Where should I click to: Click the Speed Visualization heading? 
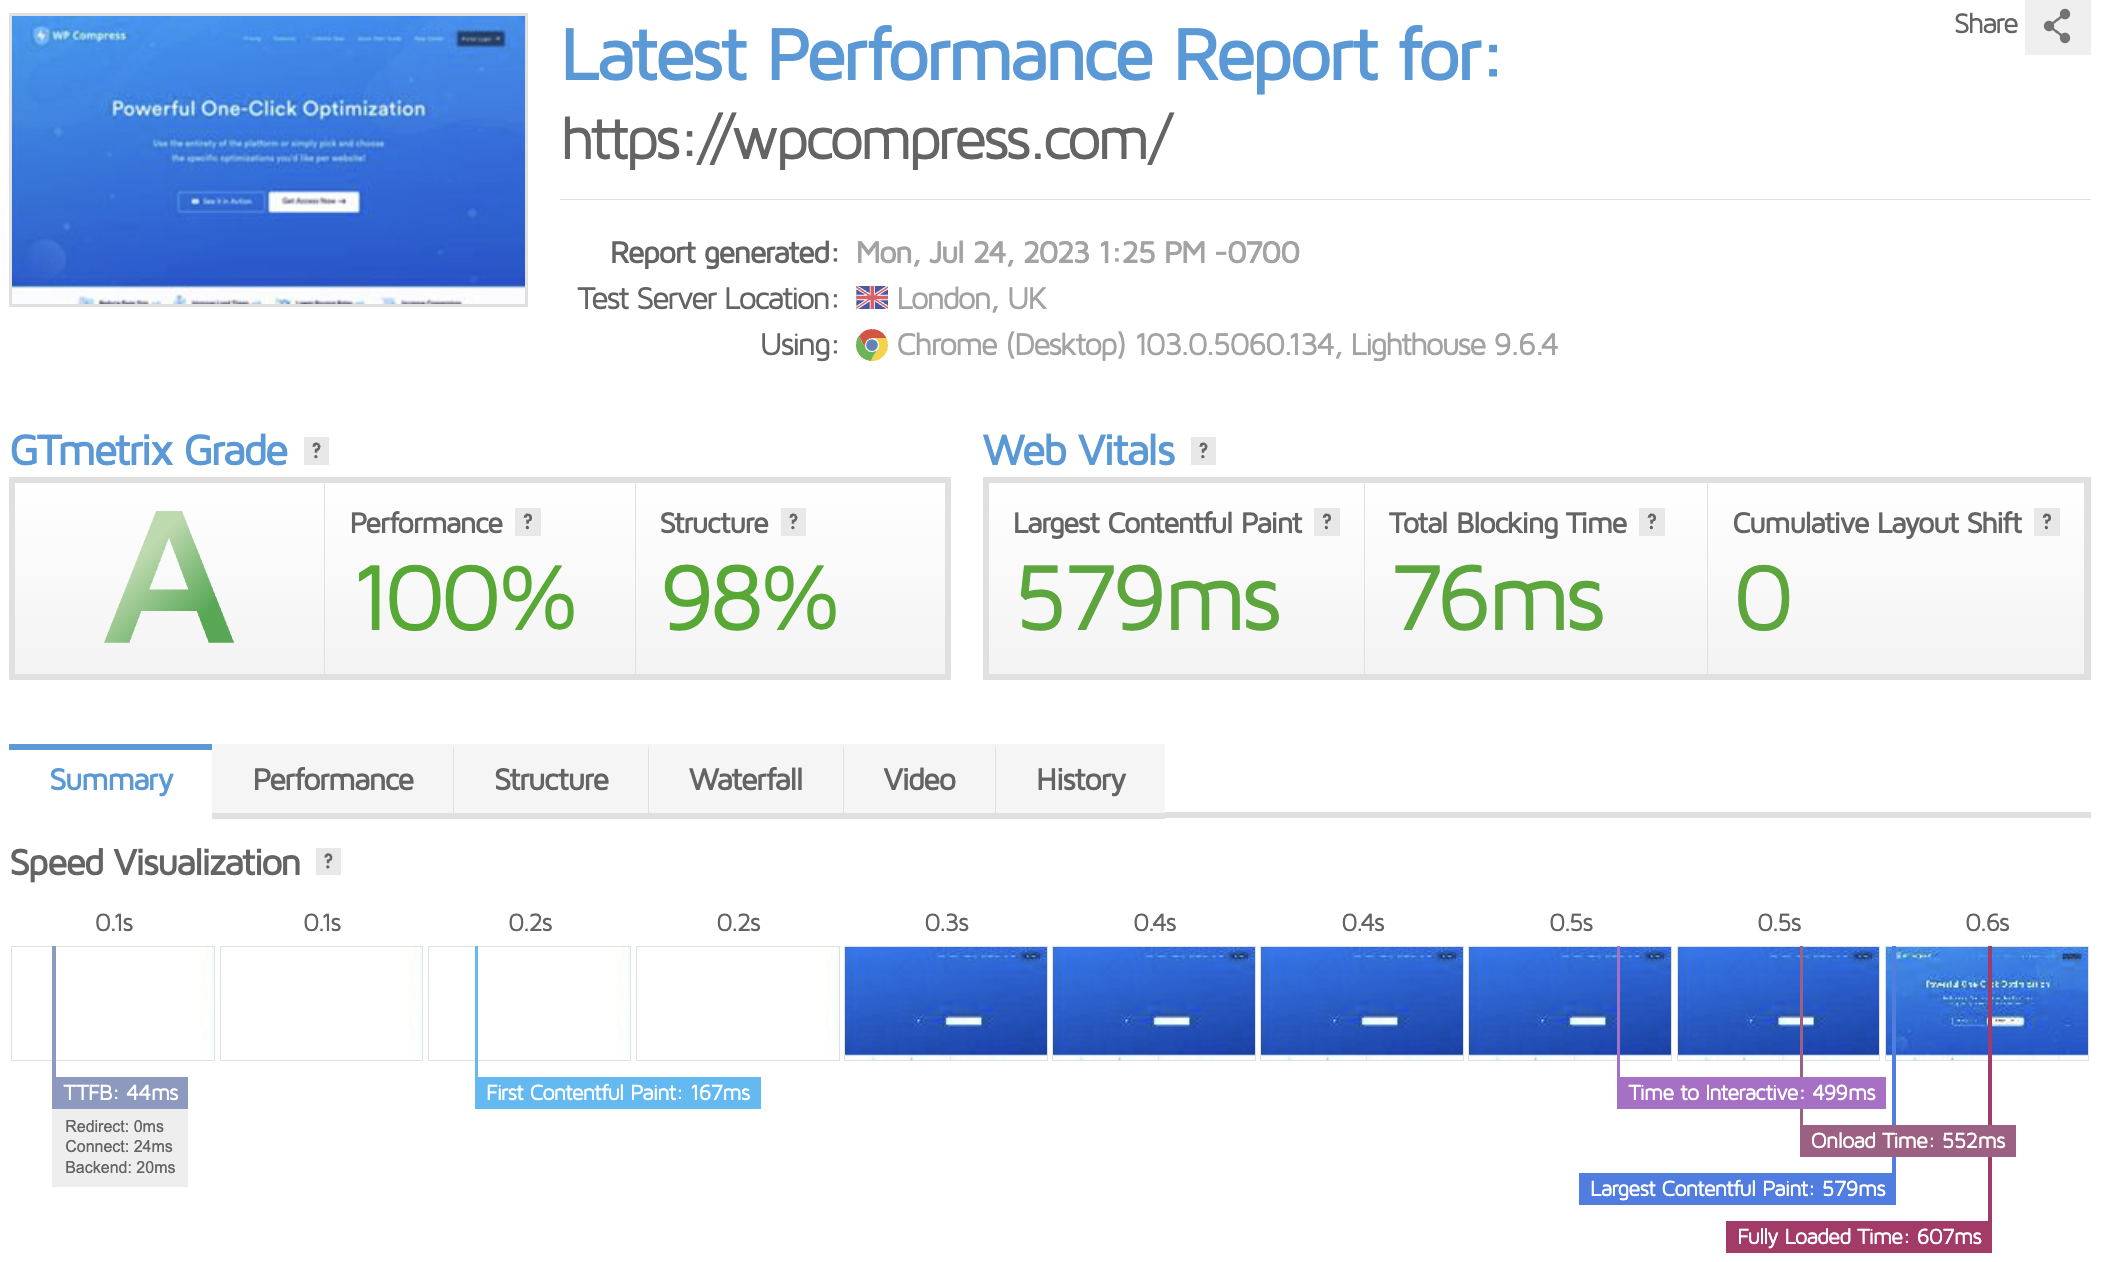point(155,863)
